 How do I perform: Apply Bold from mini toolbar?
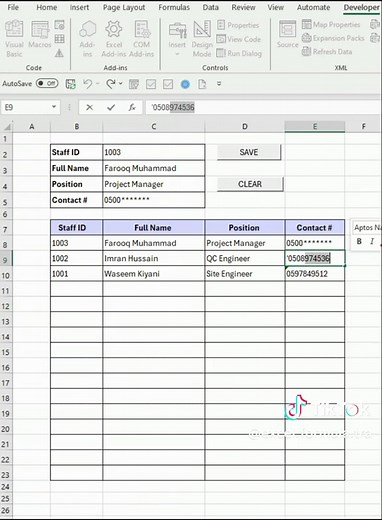pyautogui.click(x=359, y=241)
